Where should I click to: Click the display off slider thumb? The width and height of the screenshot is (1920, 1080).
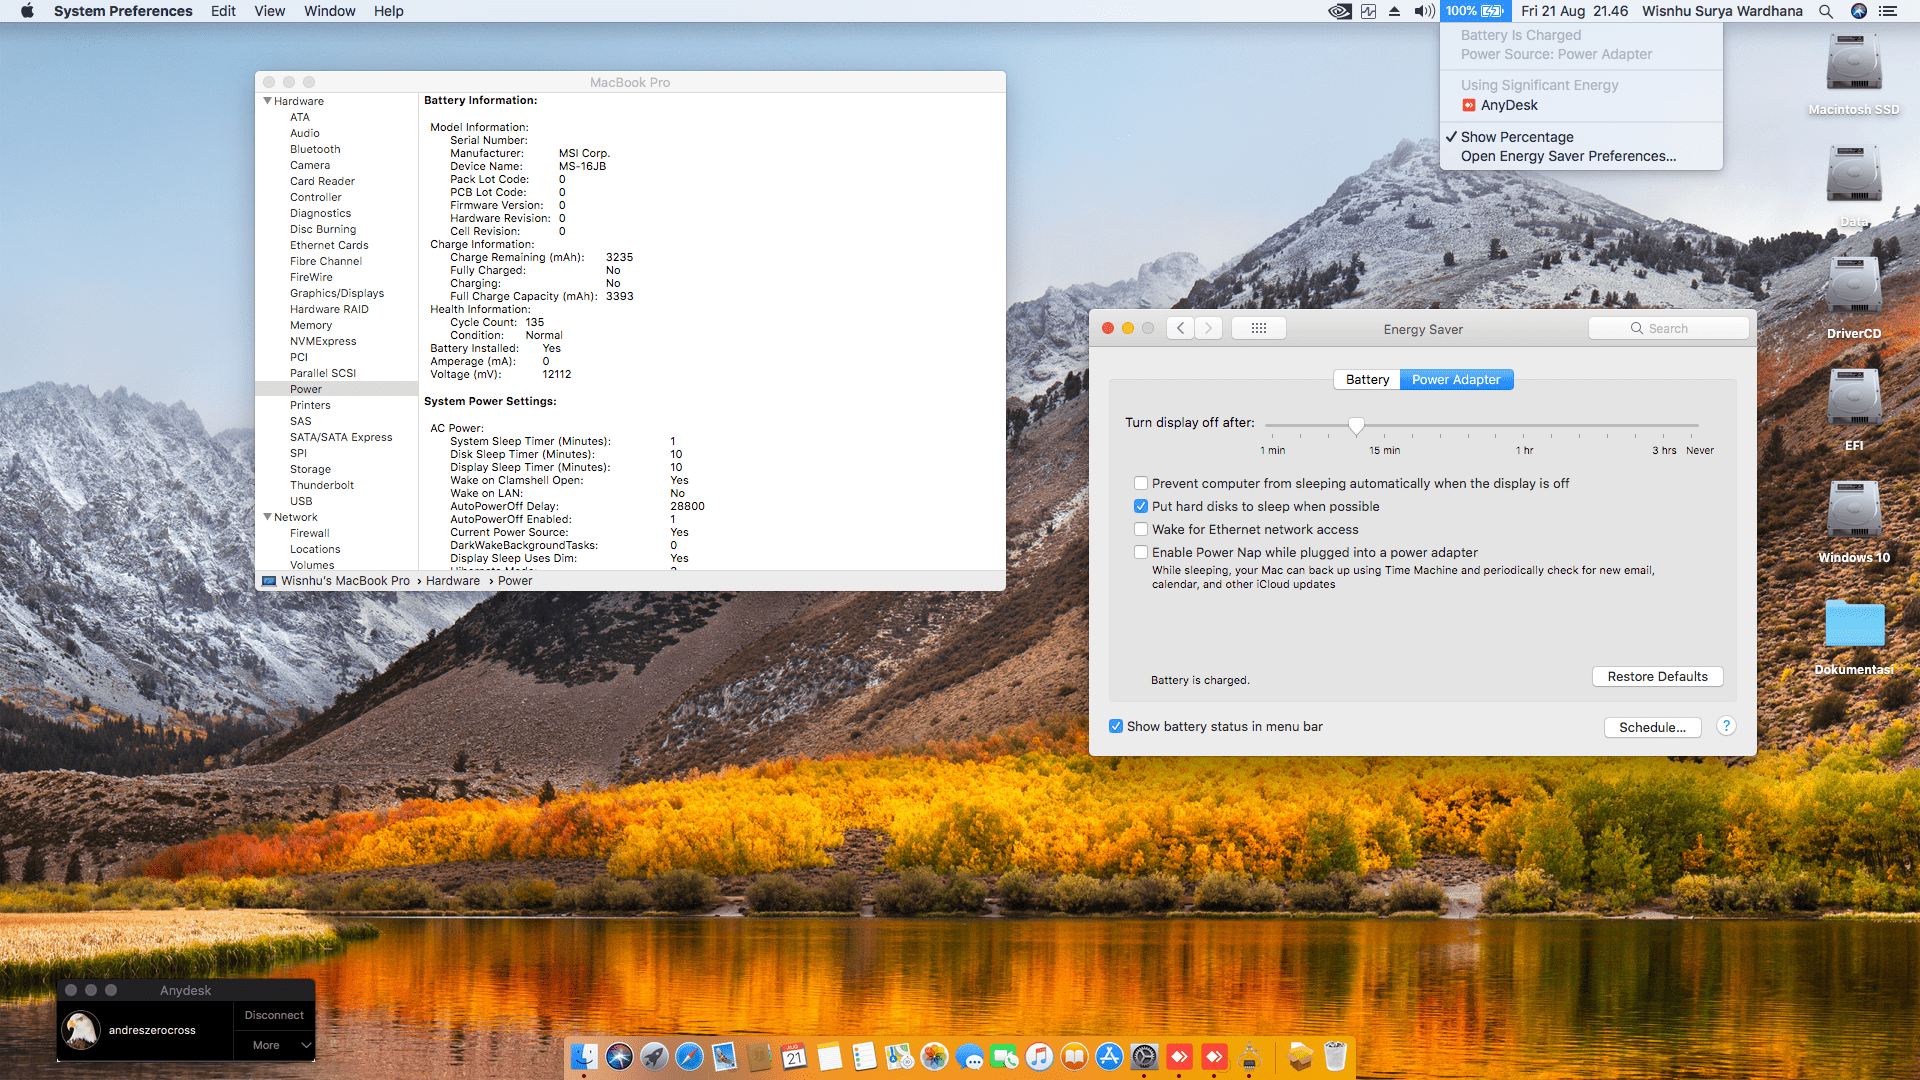pos(1356,426)
